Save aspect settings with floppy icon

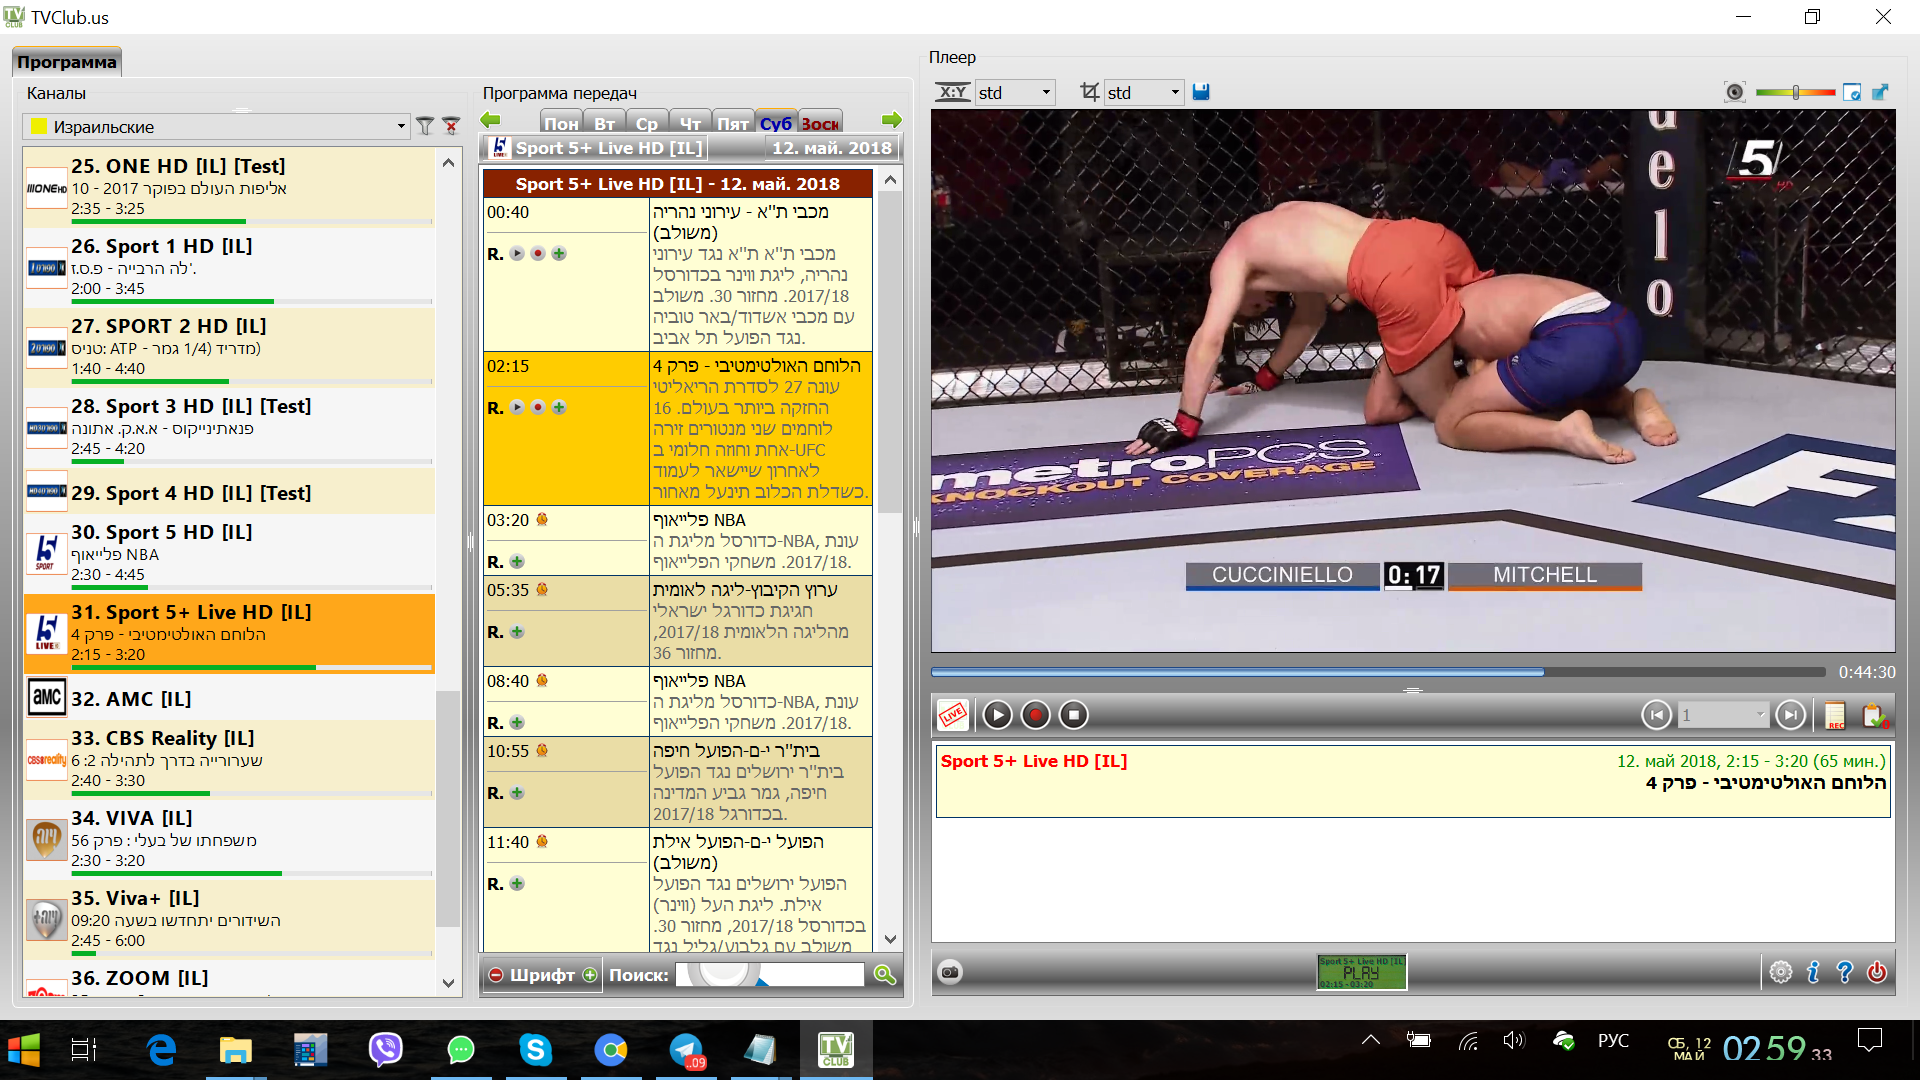(x=1201, y=92)
